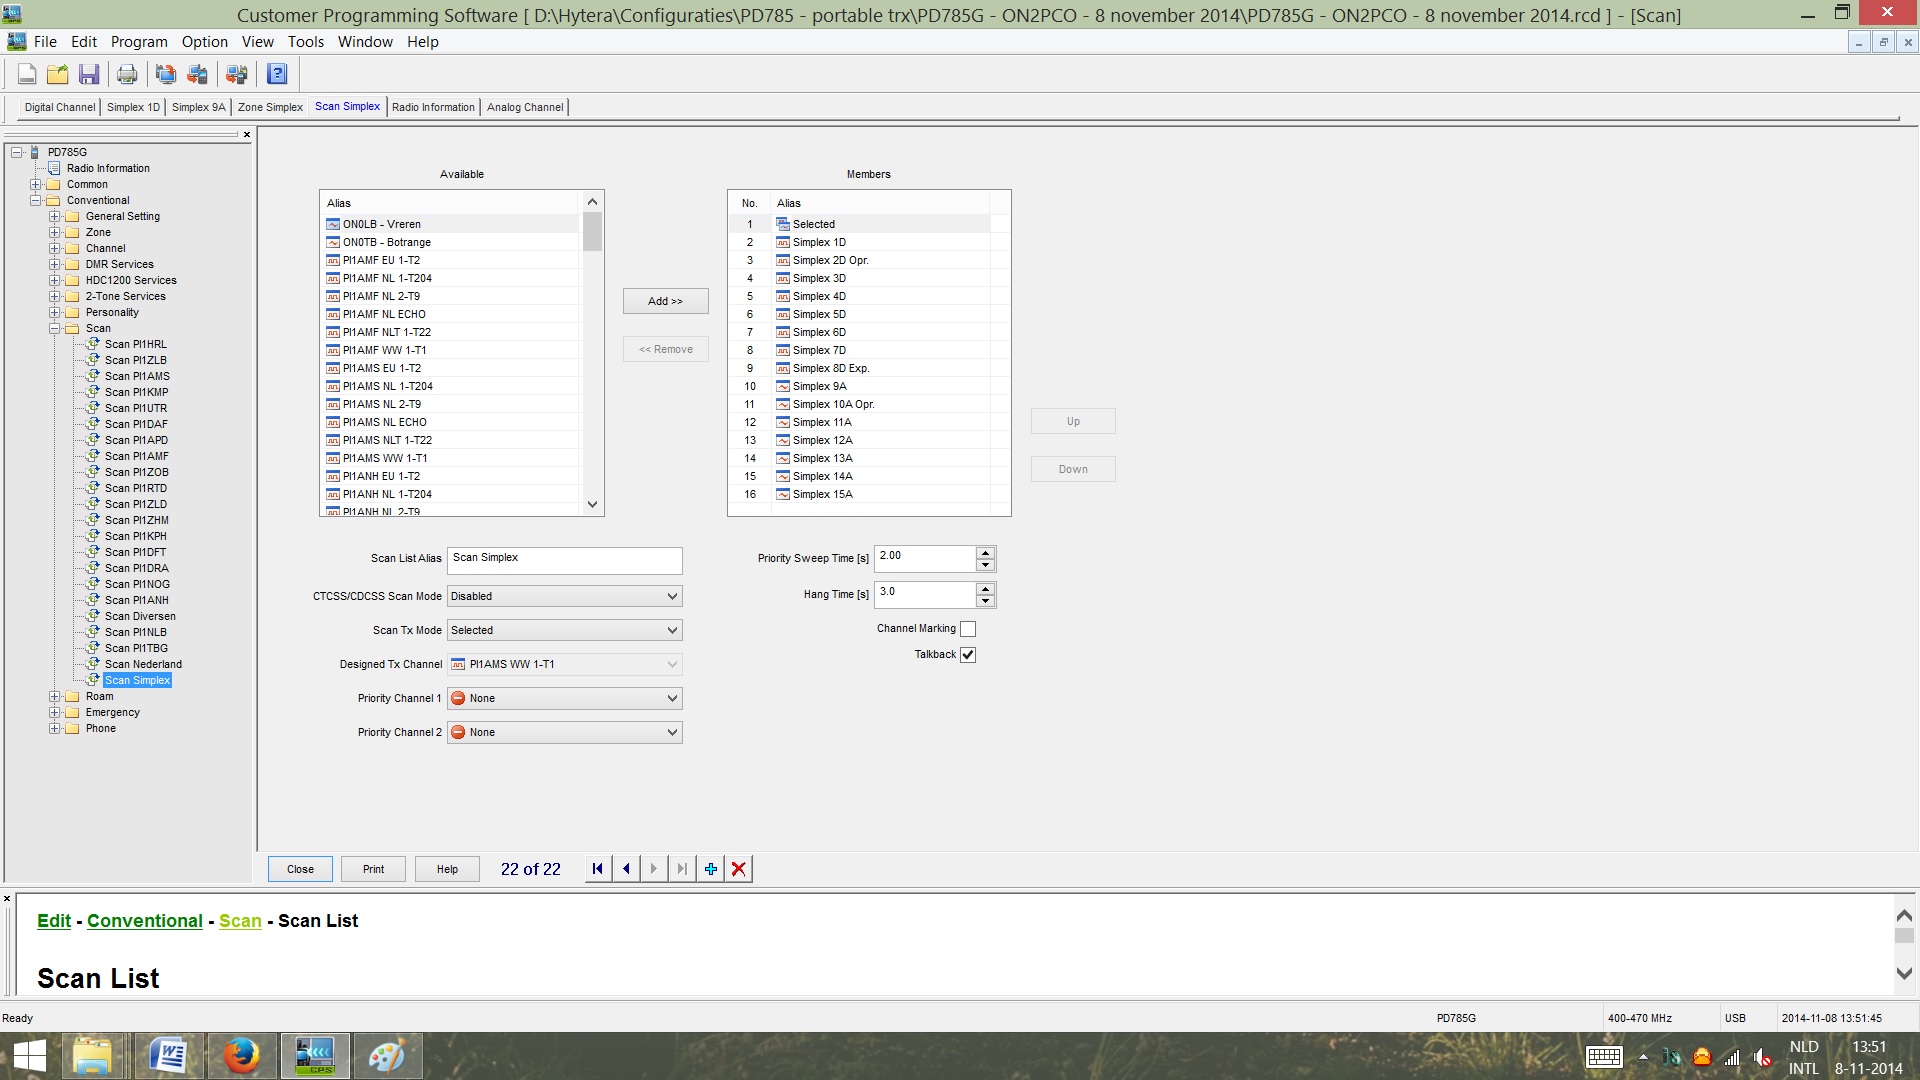This screenshot has width=1920, height=1080.
Task: Click the next record arrow icon
Action: [x=654, y=869]
